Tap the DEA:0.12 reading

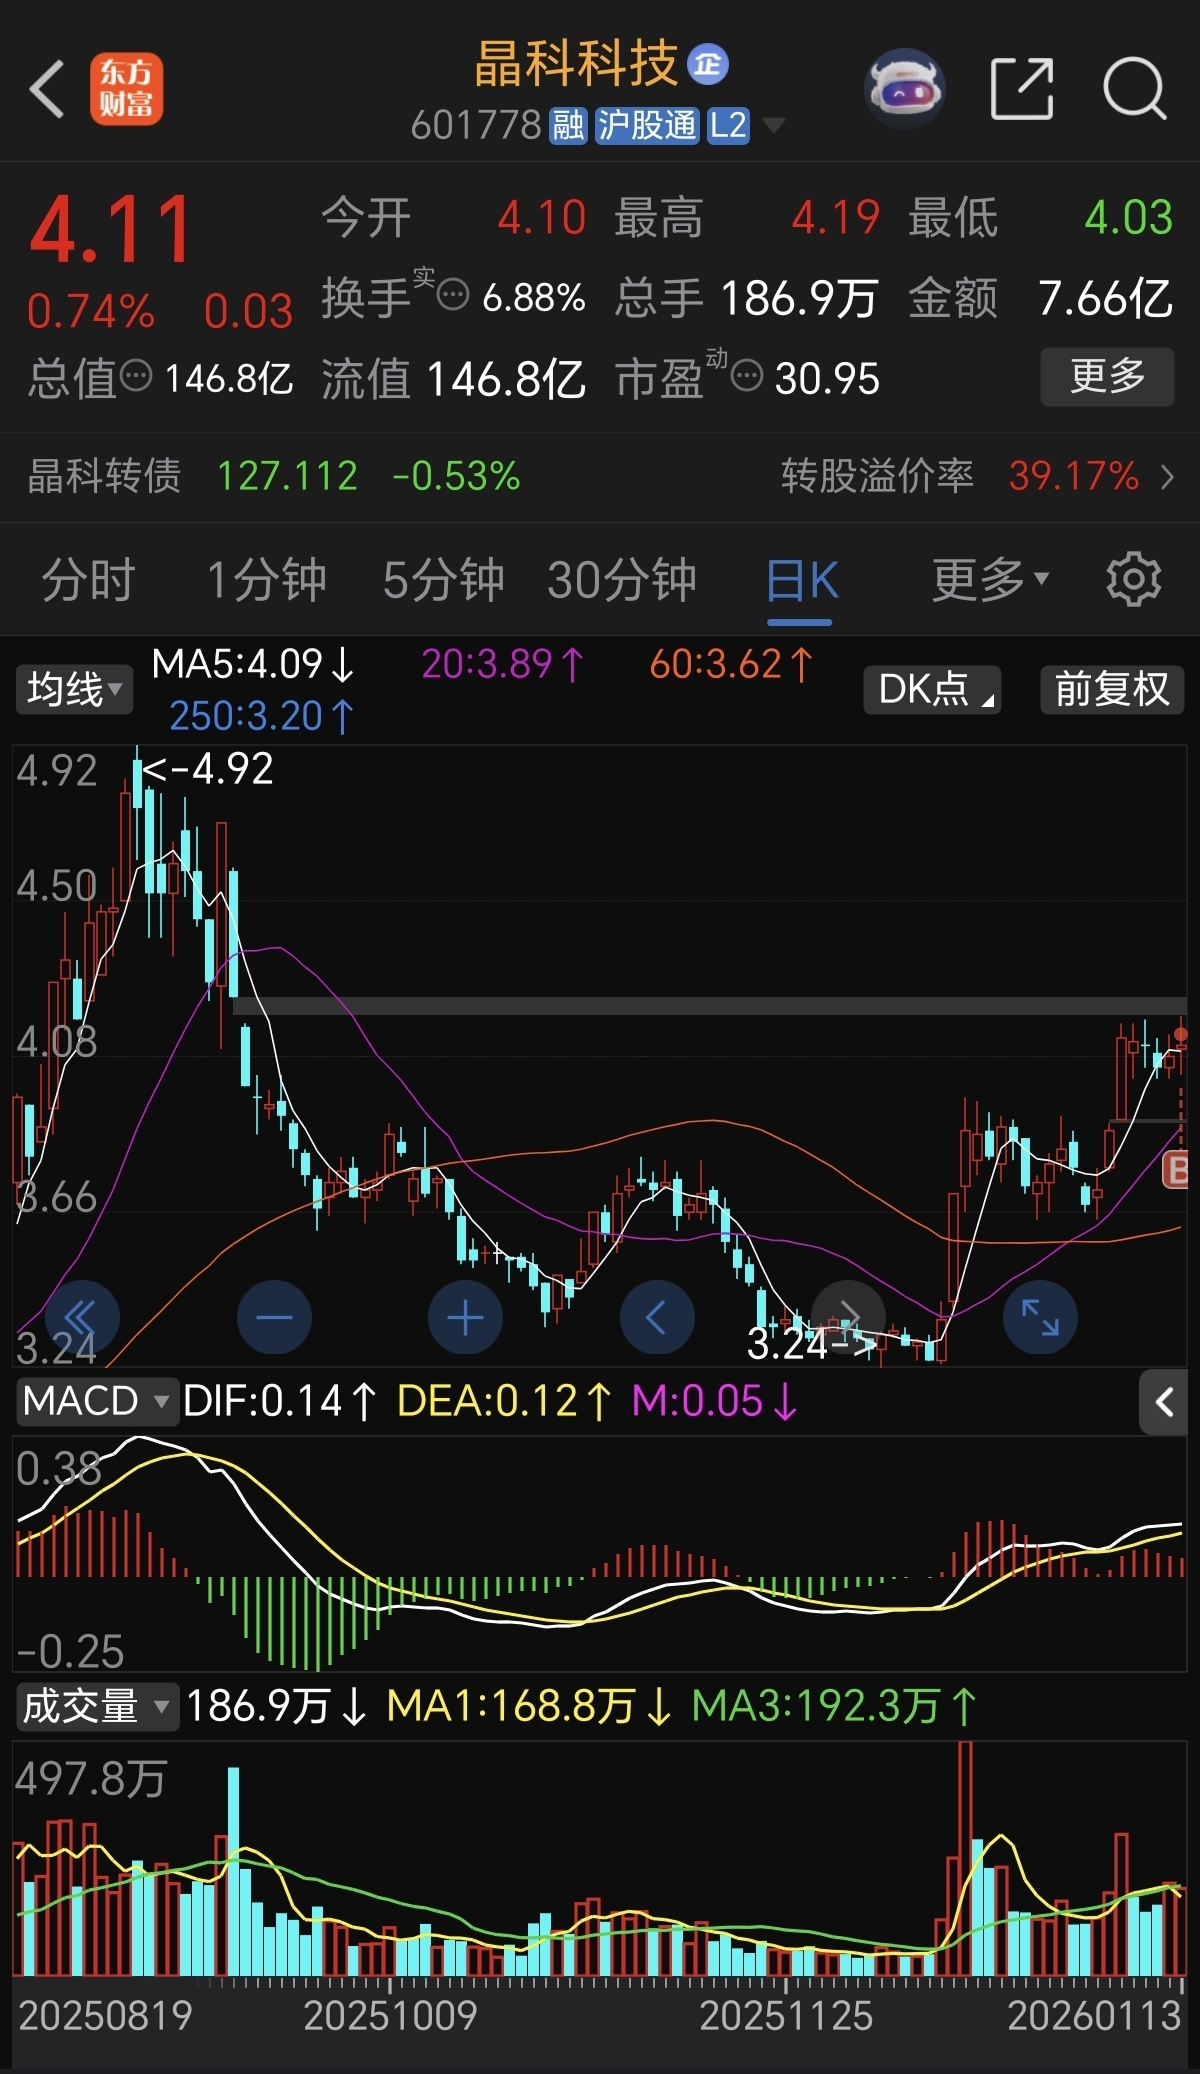point(505,1401)
